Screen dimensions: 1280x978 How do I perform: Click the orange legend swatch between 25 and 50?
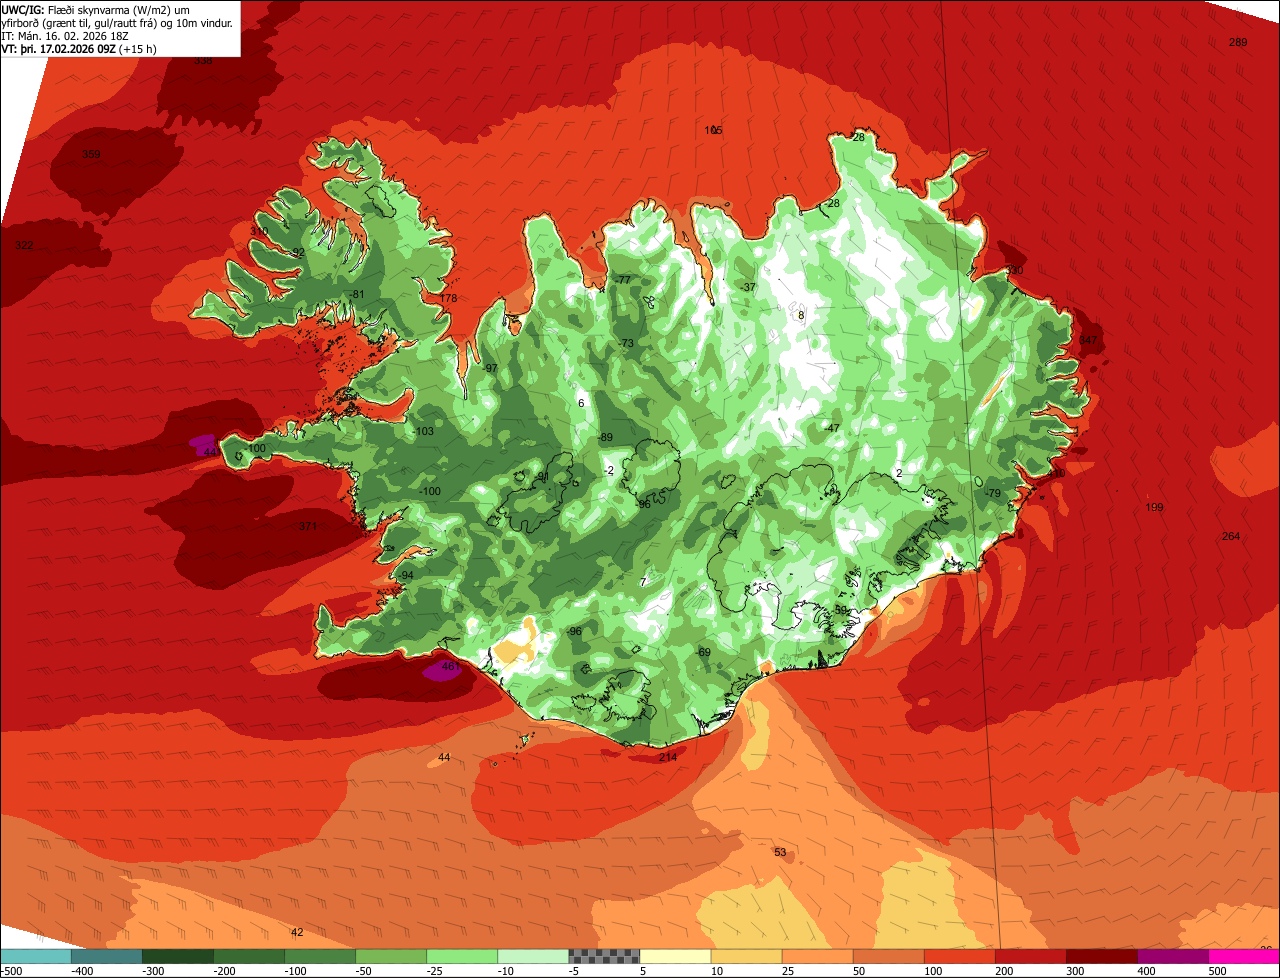(816, 956)
